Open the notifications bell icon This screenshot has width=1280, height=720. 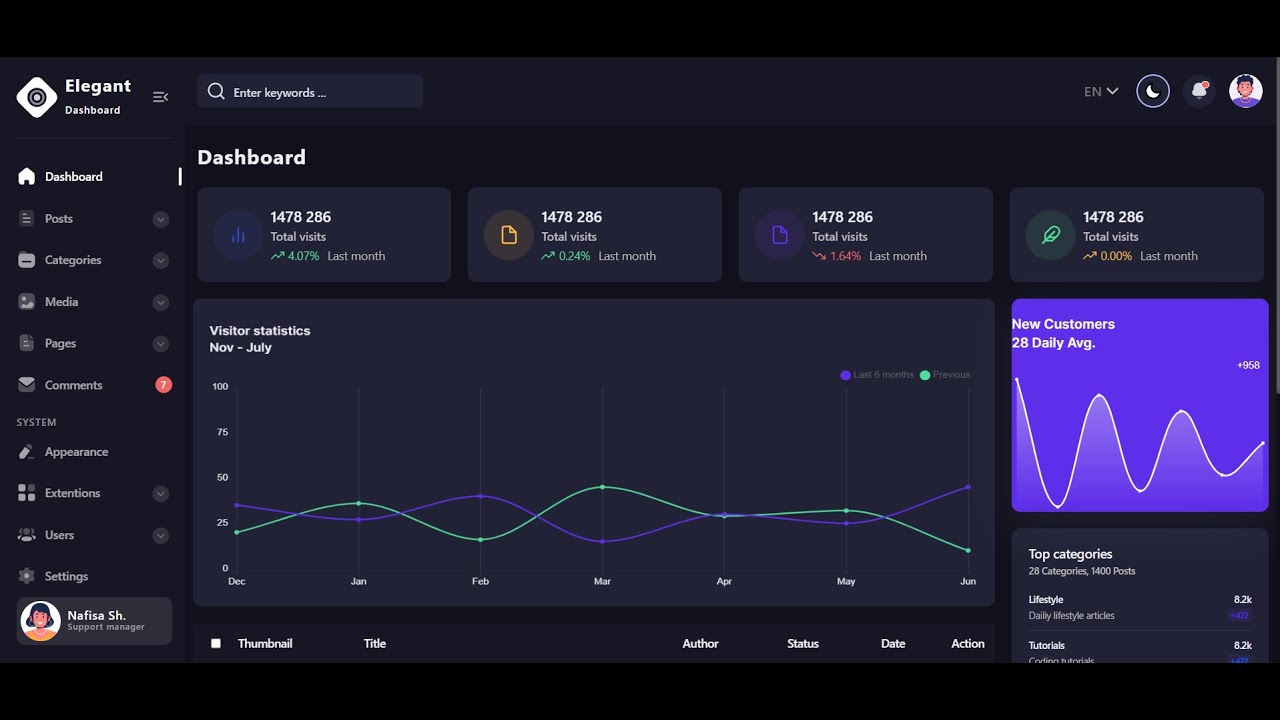click(1199, 91)
